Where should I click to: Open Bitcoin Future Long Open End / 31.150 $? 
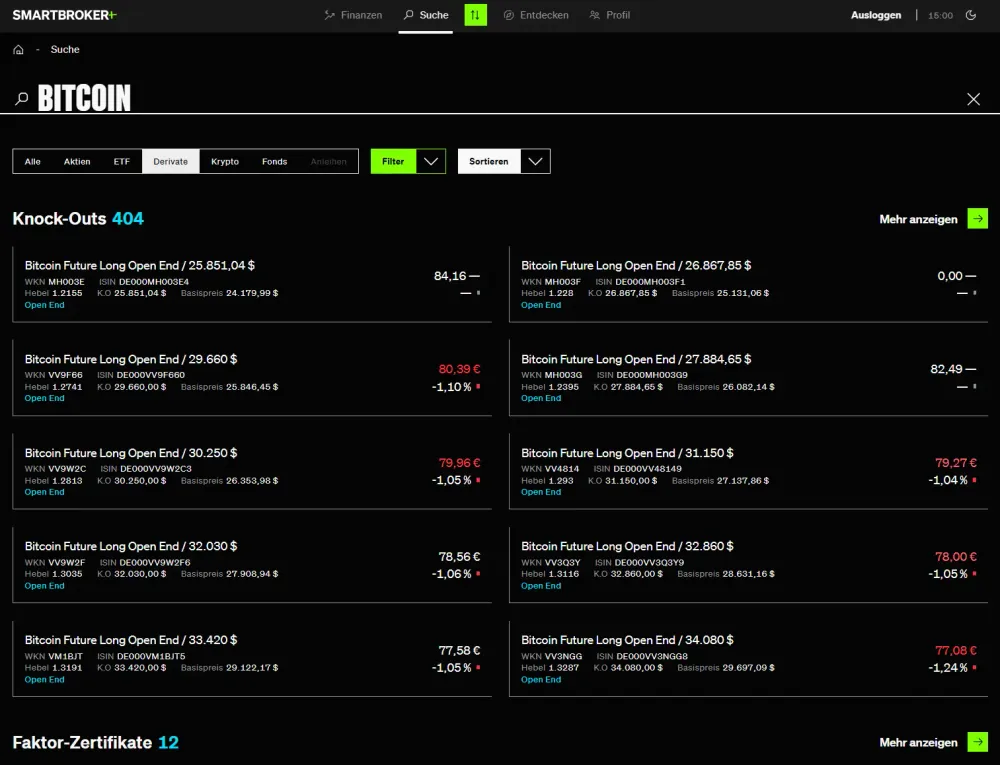748,471
